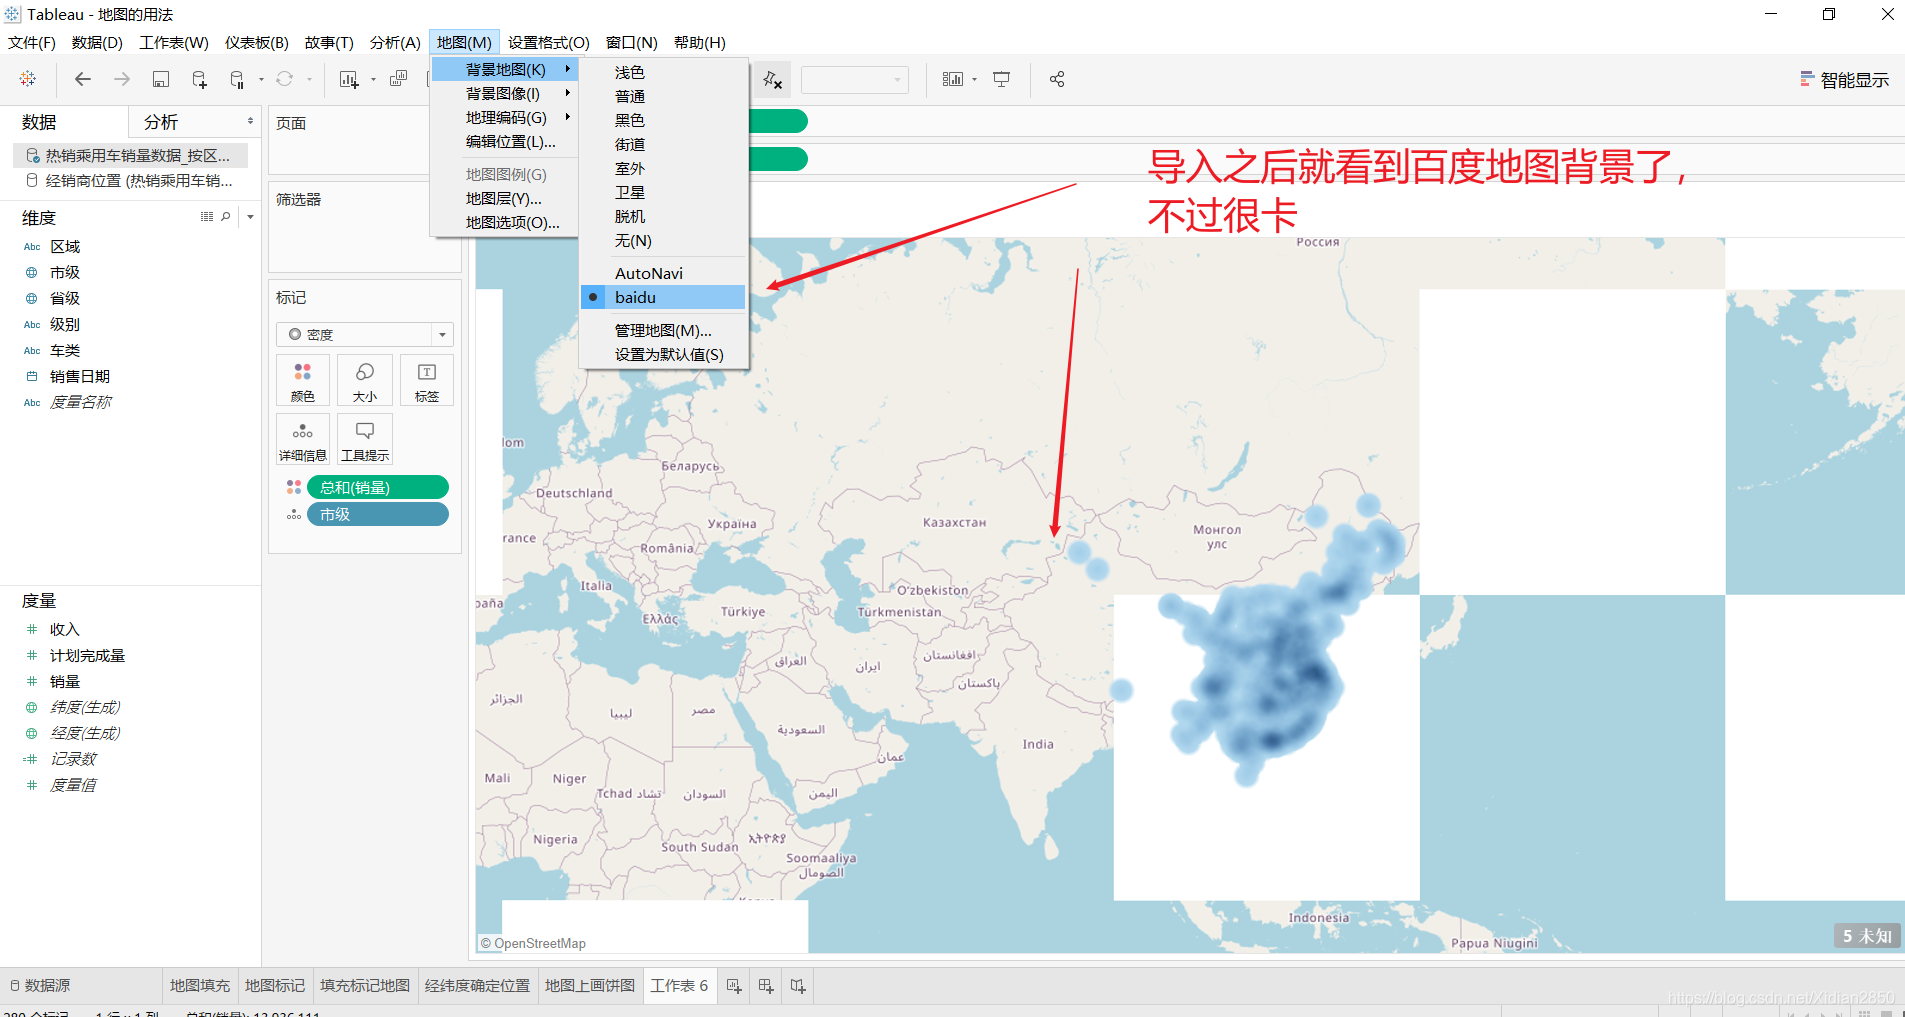Click 编辑位置(L)... menu entry
1905x1017 pixels.
[505, 141]
